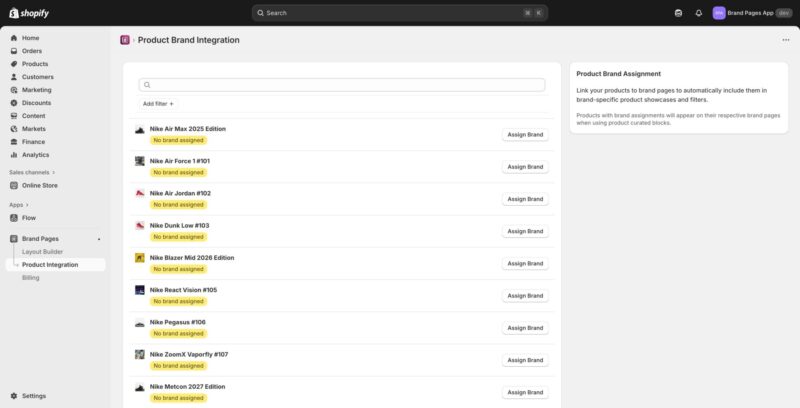Viewport: 800px width, 408px height.
Task: Open Layout Builder submenu item
Action: (x=42, y=252)
